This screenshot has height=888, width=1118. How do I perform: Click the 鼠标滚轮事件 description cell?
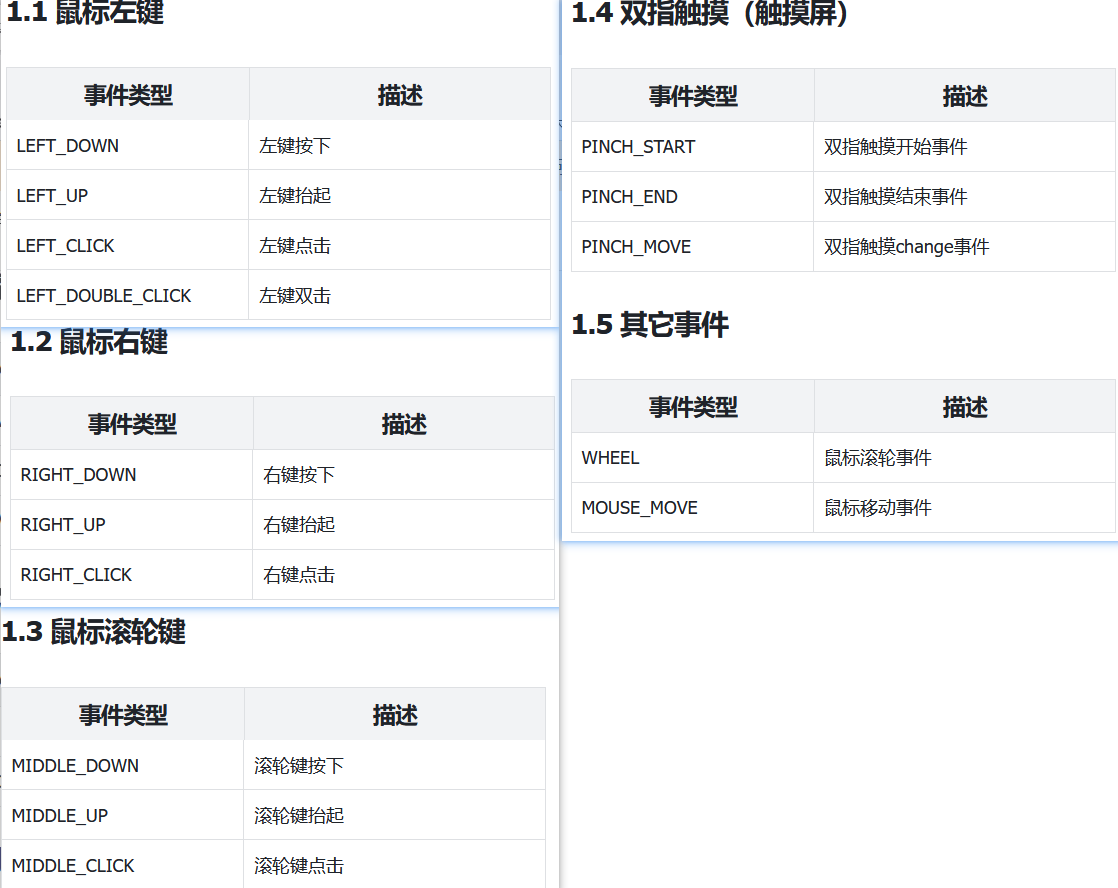tap(878, 458)
